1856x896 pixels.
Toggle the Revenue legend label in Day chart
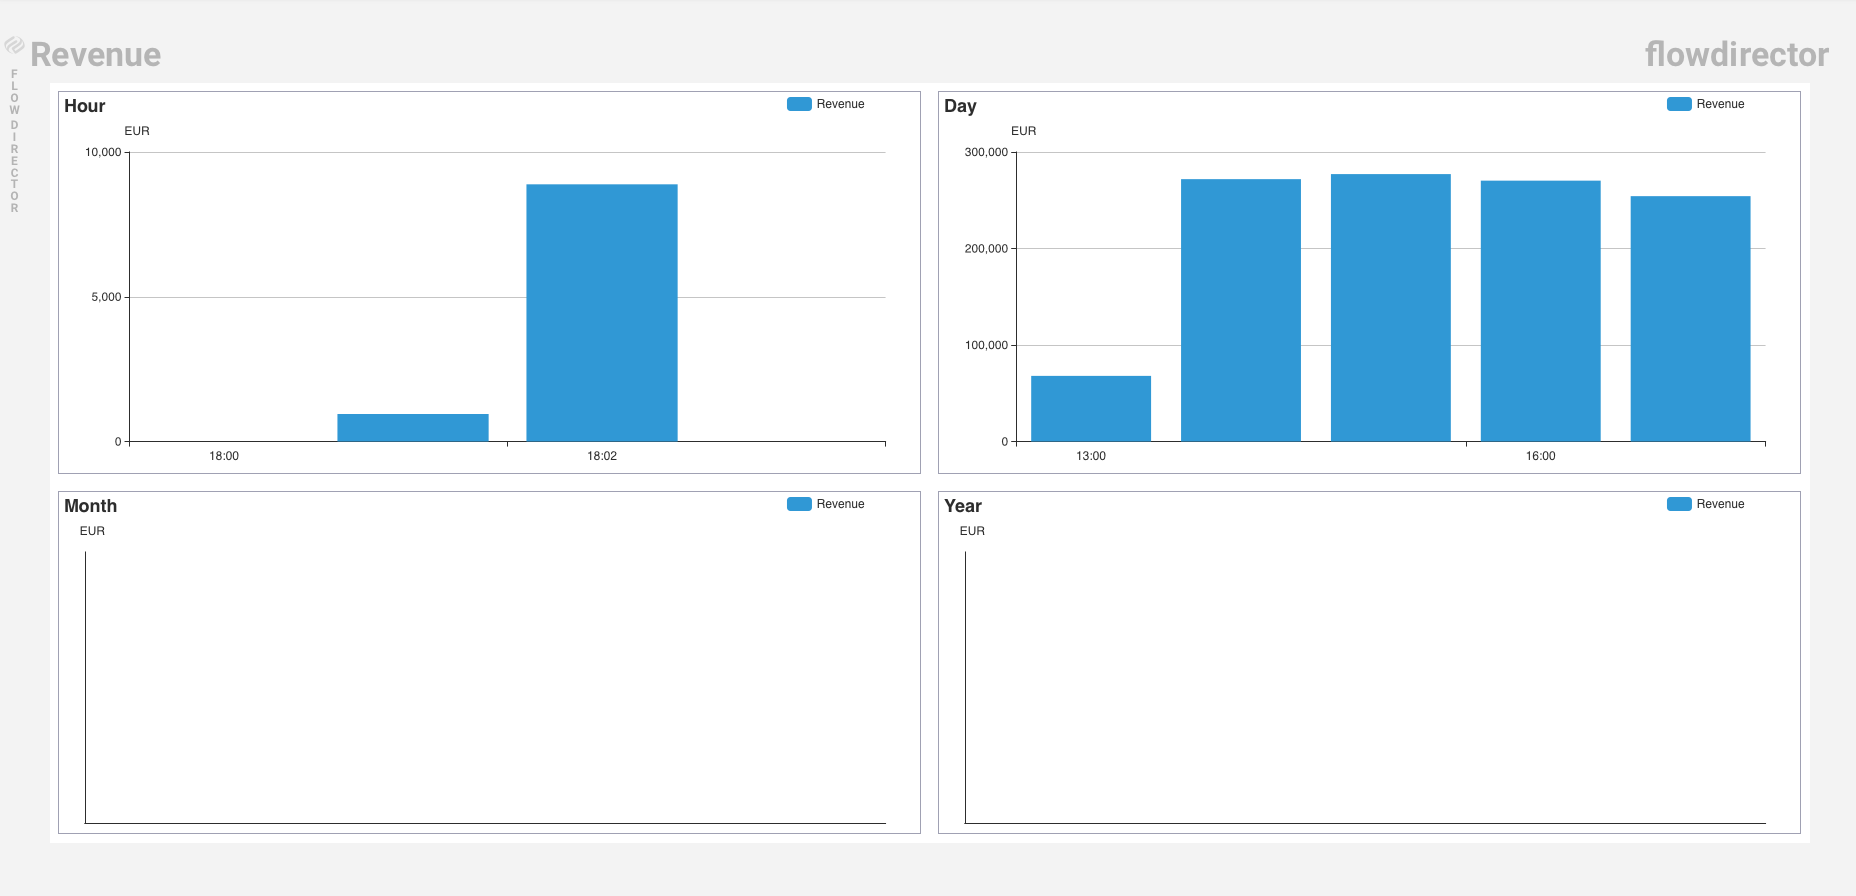point(1720,104)
